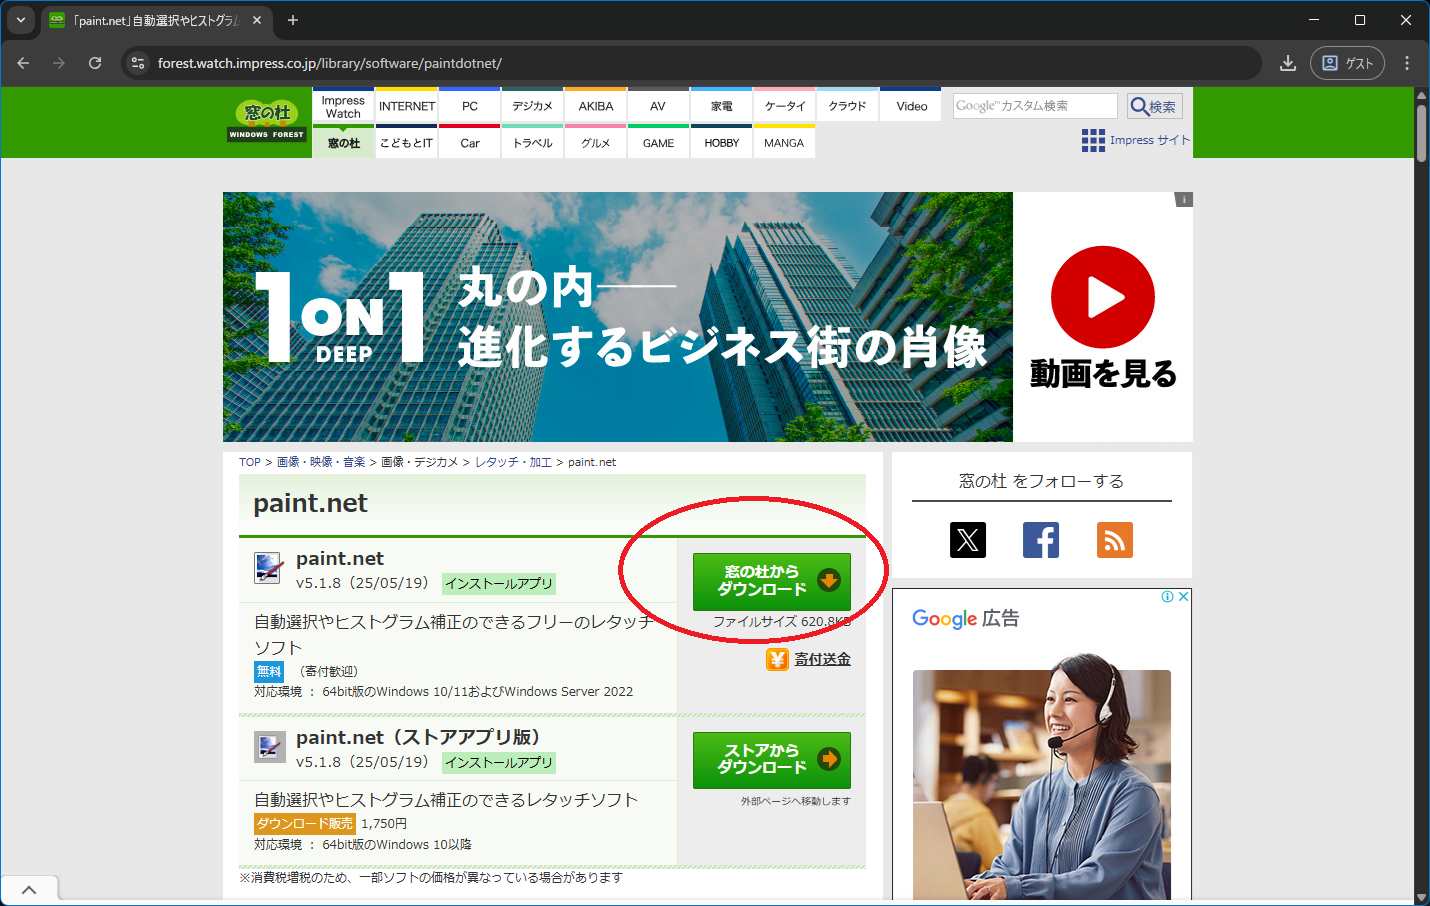
Task: Open デジカメ nav item
Action: [533, 106]
